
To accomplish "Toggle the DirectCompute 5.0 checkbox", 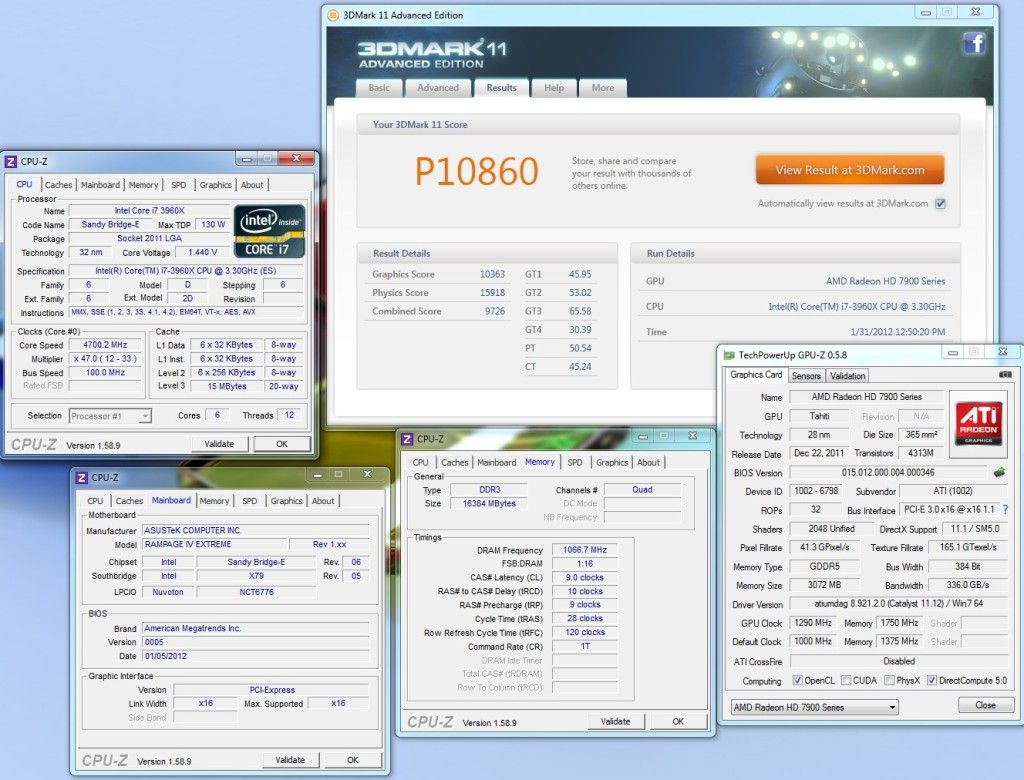I will pyautogui.click(x=931, y=680).
